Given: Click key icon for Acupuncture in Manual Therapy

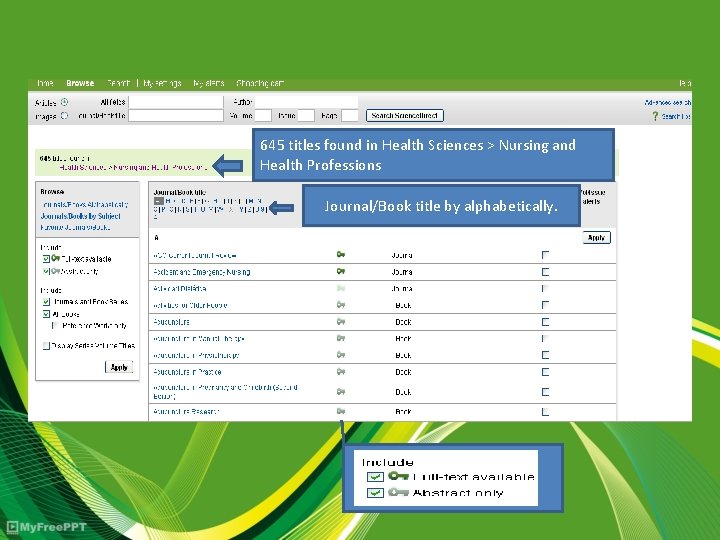Looking at the screenshot, I should point(341,338).
